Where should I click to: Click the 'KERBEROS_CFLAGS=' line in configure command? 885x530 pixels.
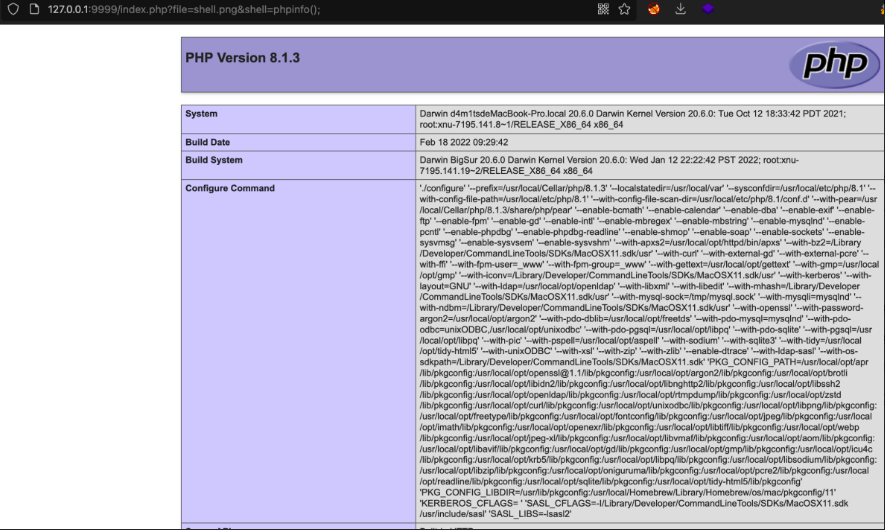[634, 503]
